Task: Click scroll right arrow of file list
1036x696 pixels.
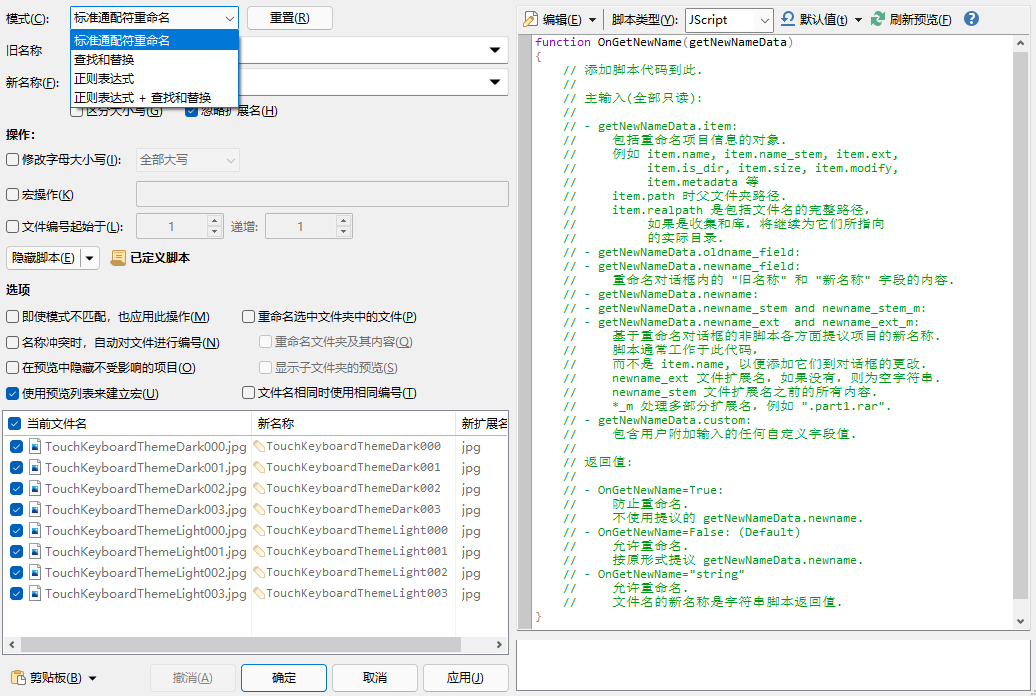Action: (499, 644)
